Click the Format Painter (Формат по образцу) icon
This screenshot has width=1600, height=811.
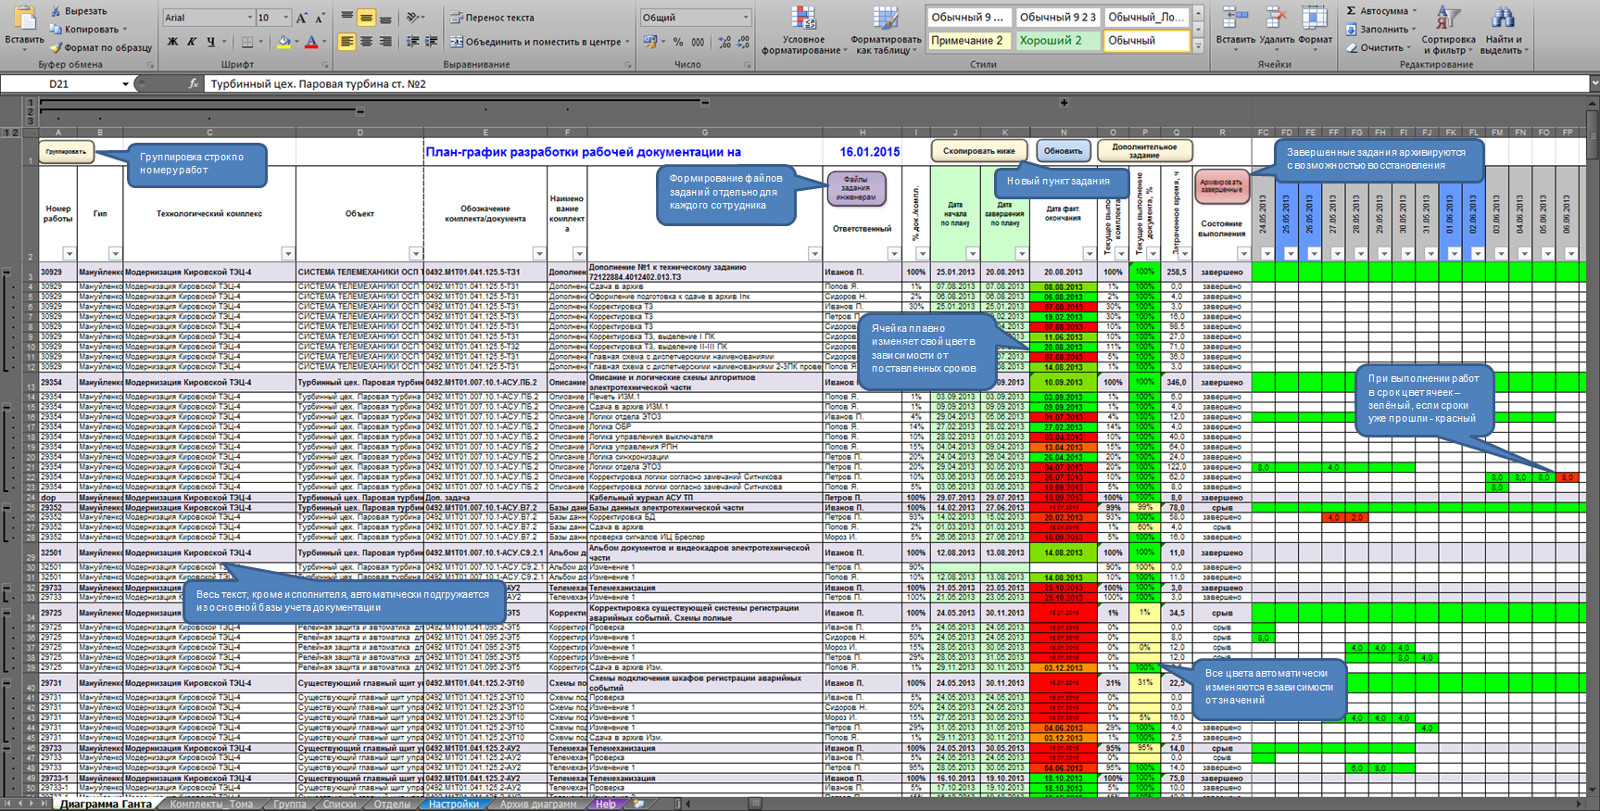click(x=56, y=48)
